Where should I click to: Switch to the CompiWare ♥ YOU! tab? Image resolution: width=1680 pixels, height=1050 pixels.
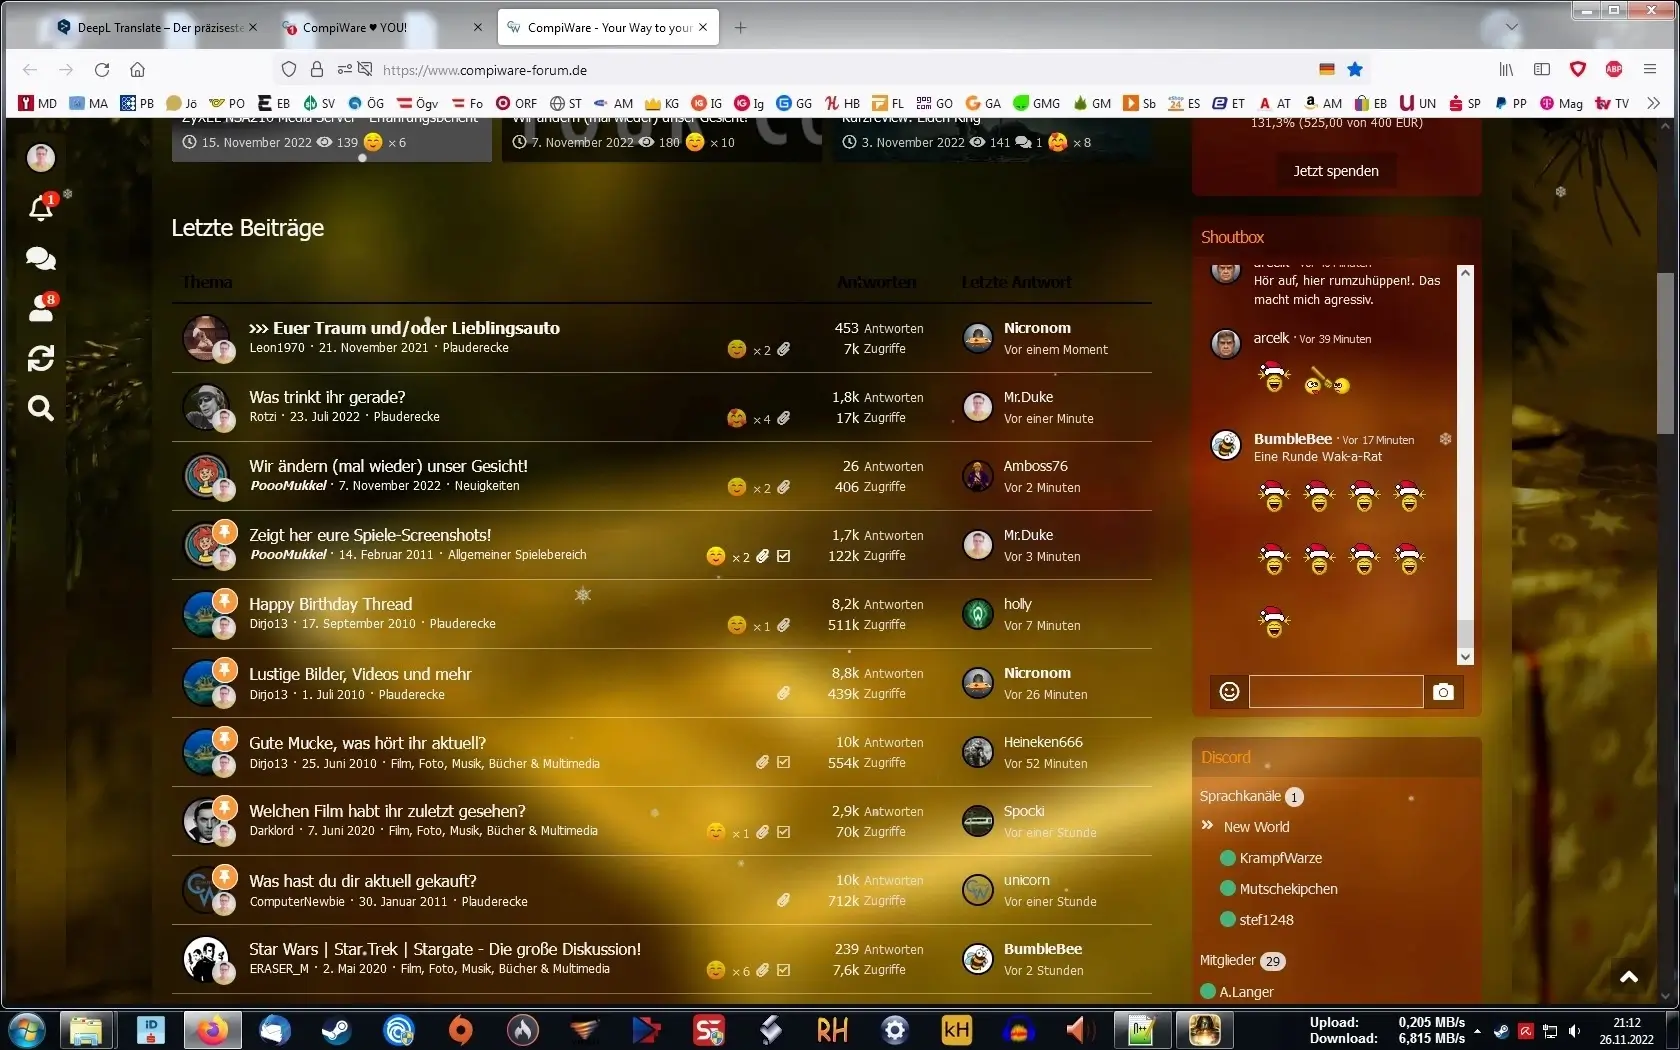[380, 28]
